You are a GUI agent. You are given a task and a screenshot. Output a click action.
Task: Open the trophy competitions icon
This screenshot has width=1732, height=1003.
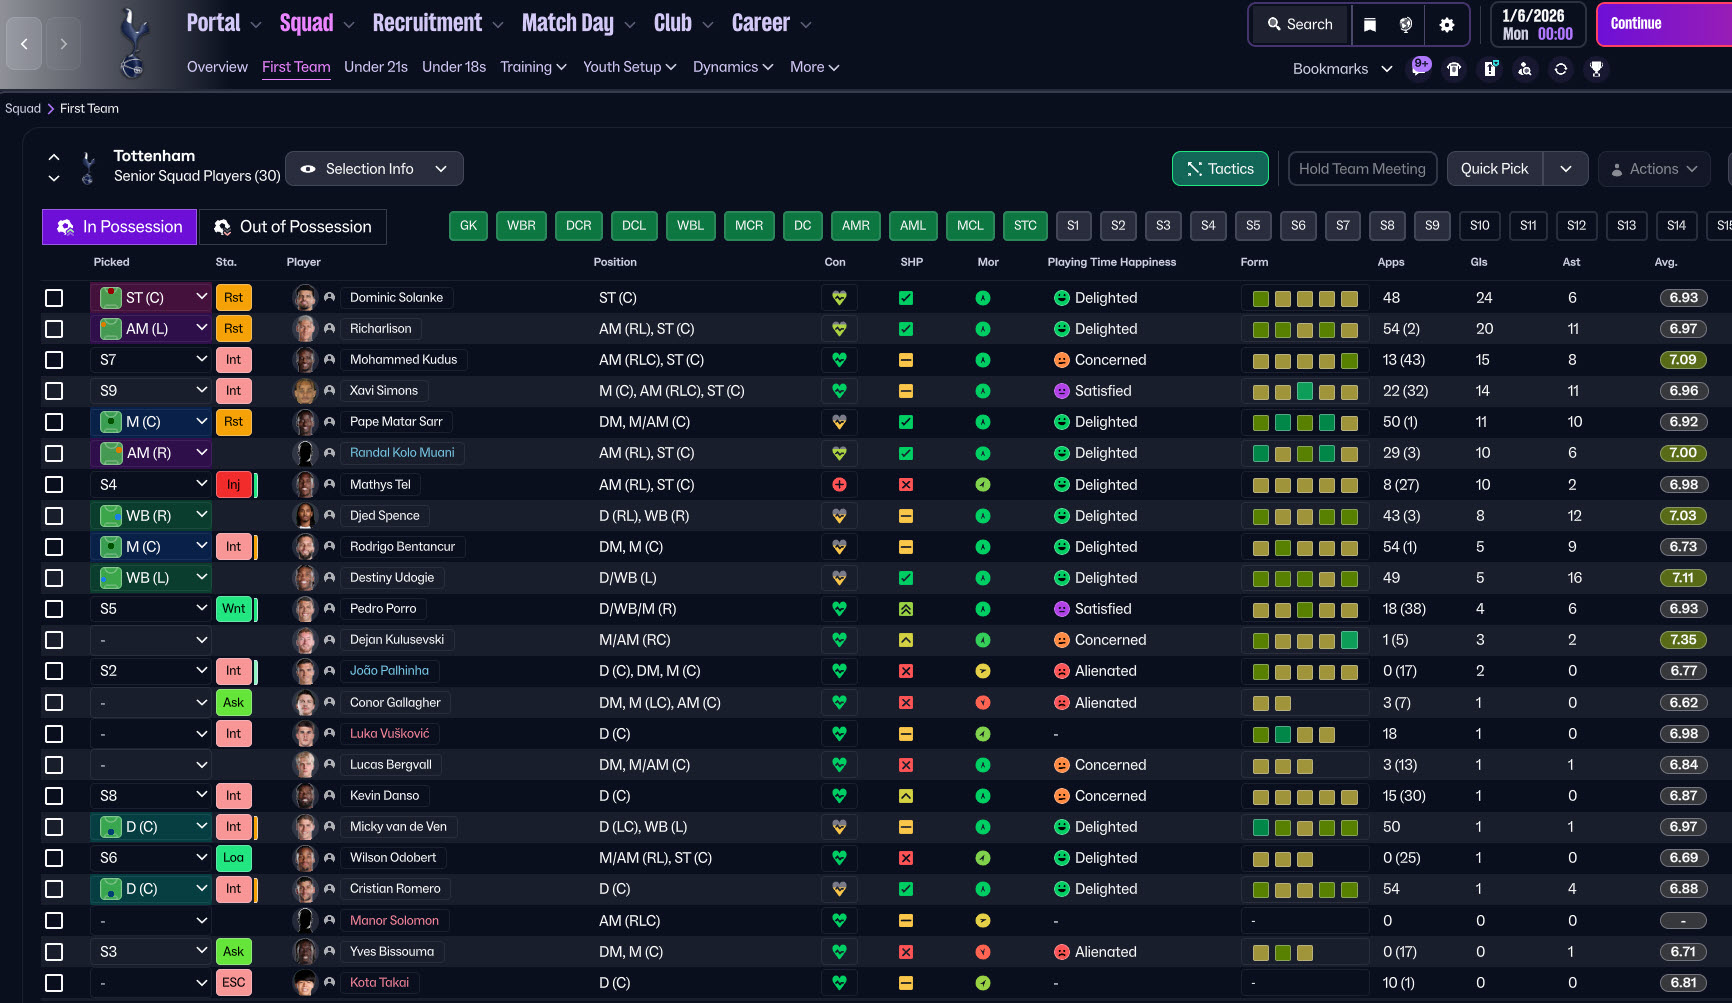(1596, 69)
